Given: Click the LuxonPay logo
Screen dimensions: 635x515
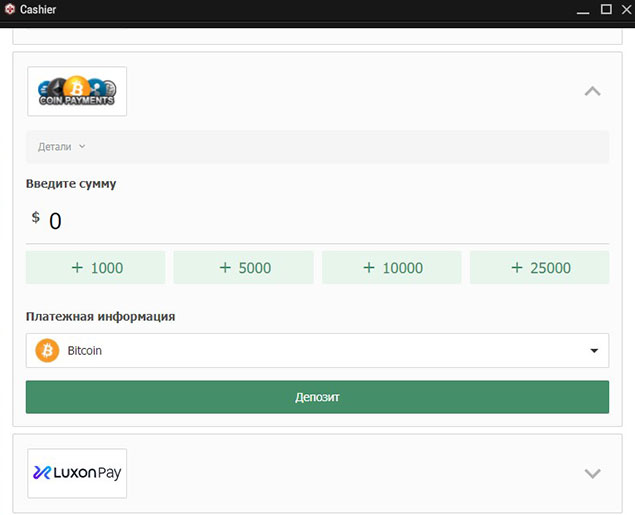Looking at the screenshot, I should click(x=77, y=473).
